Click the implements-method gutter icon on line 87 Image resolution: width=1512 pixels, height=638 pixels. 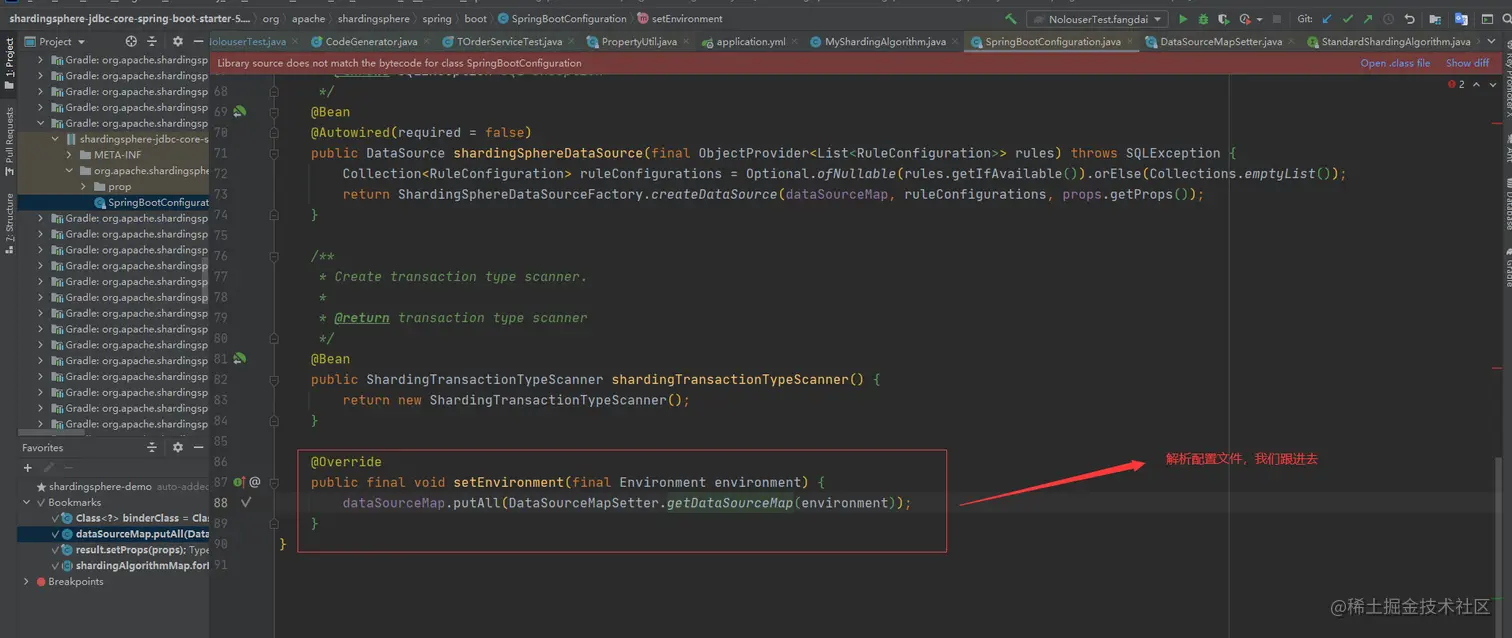pos(240,482)
